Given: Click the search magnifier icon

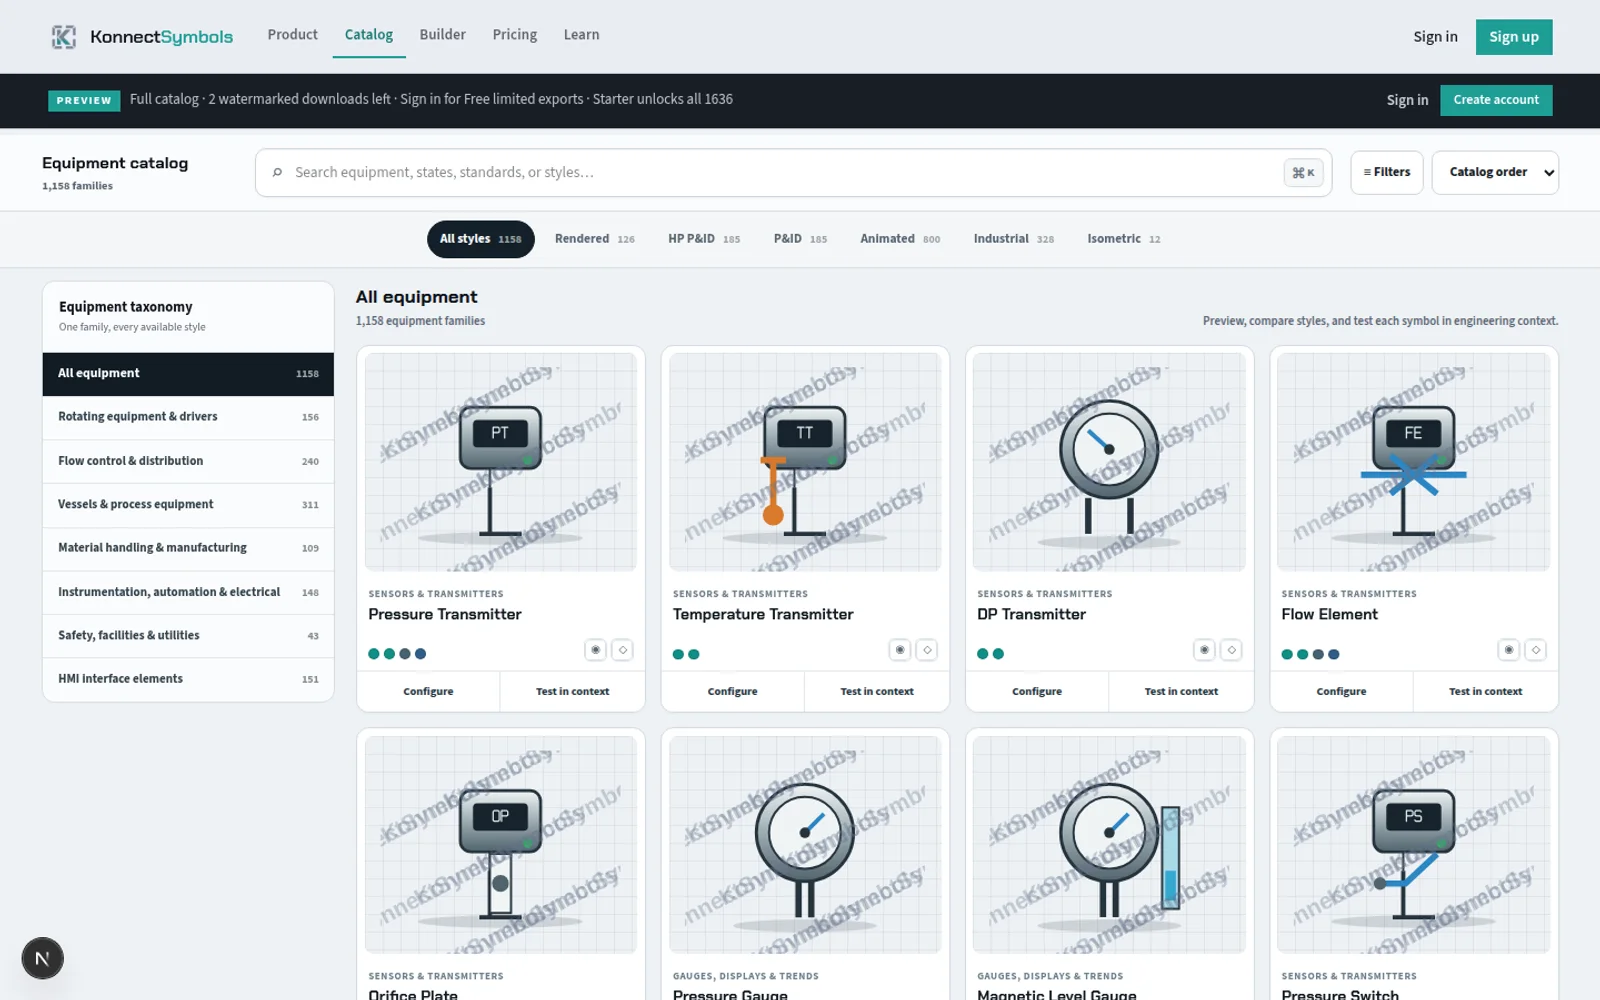Looking at the screenshot, I should 277,172.
